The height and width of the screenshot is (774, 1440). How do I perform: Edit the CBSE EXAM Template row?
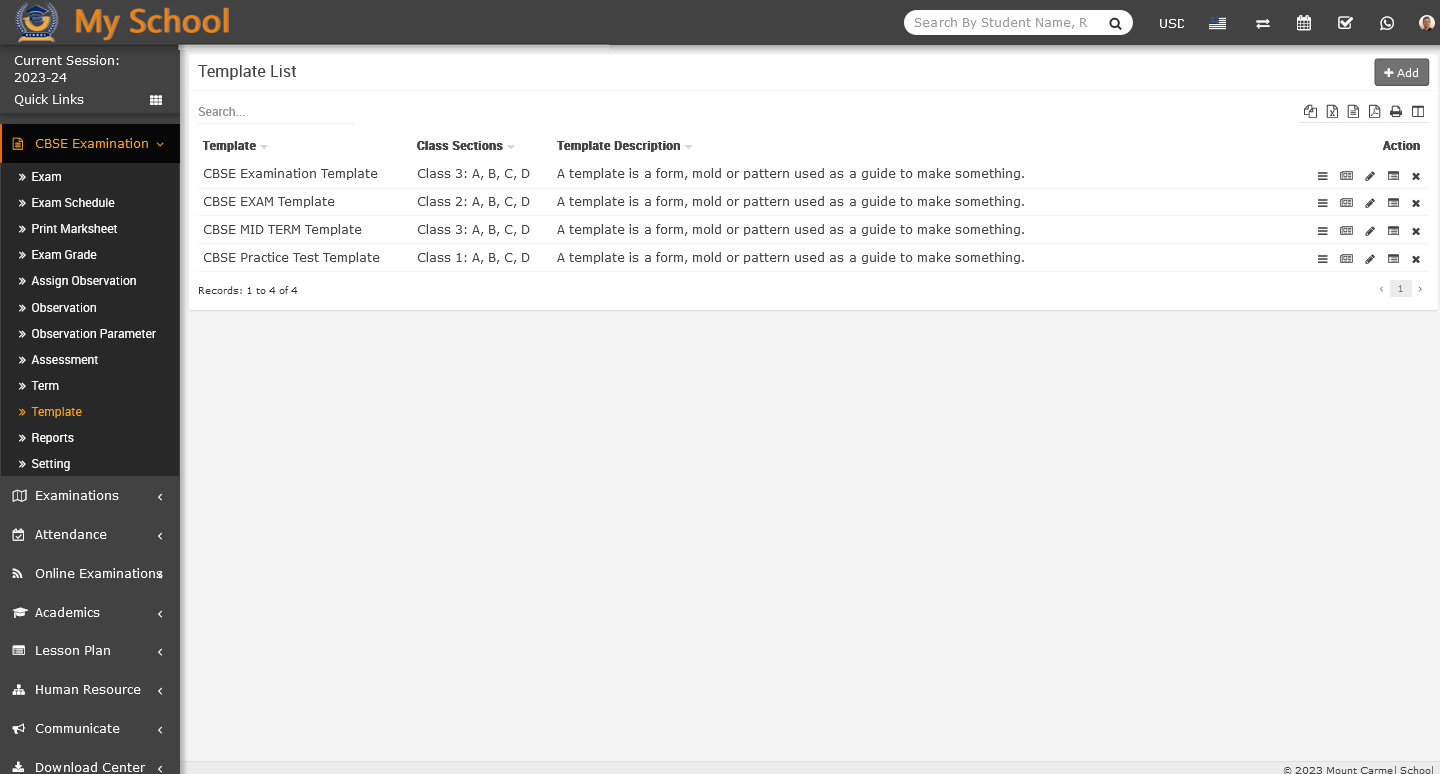1370,204
